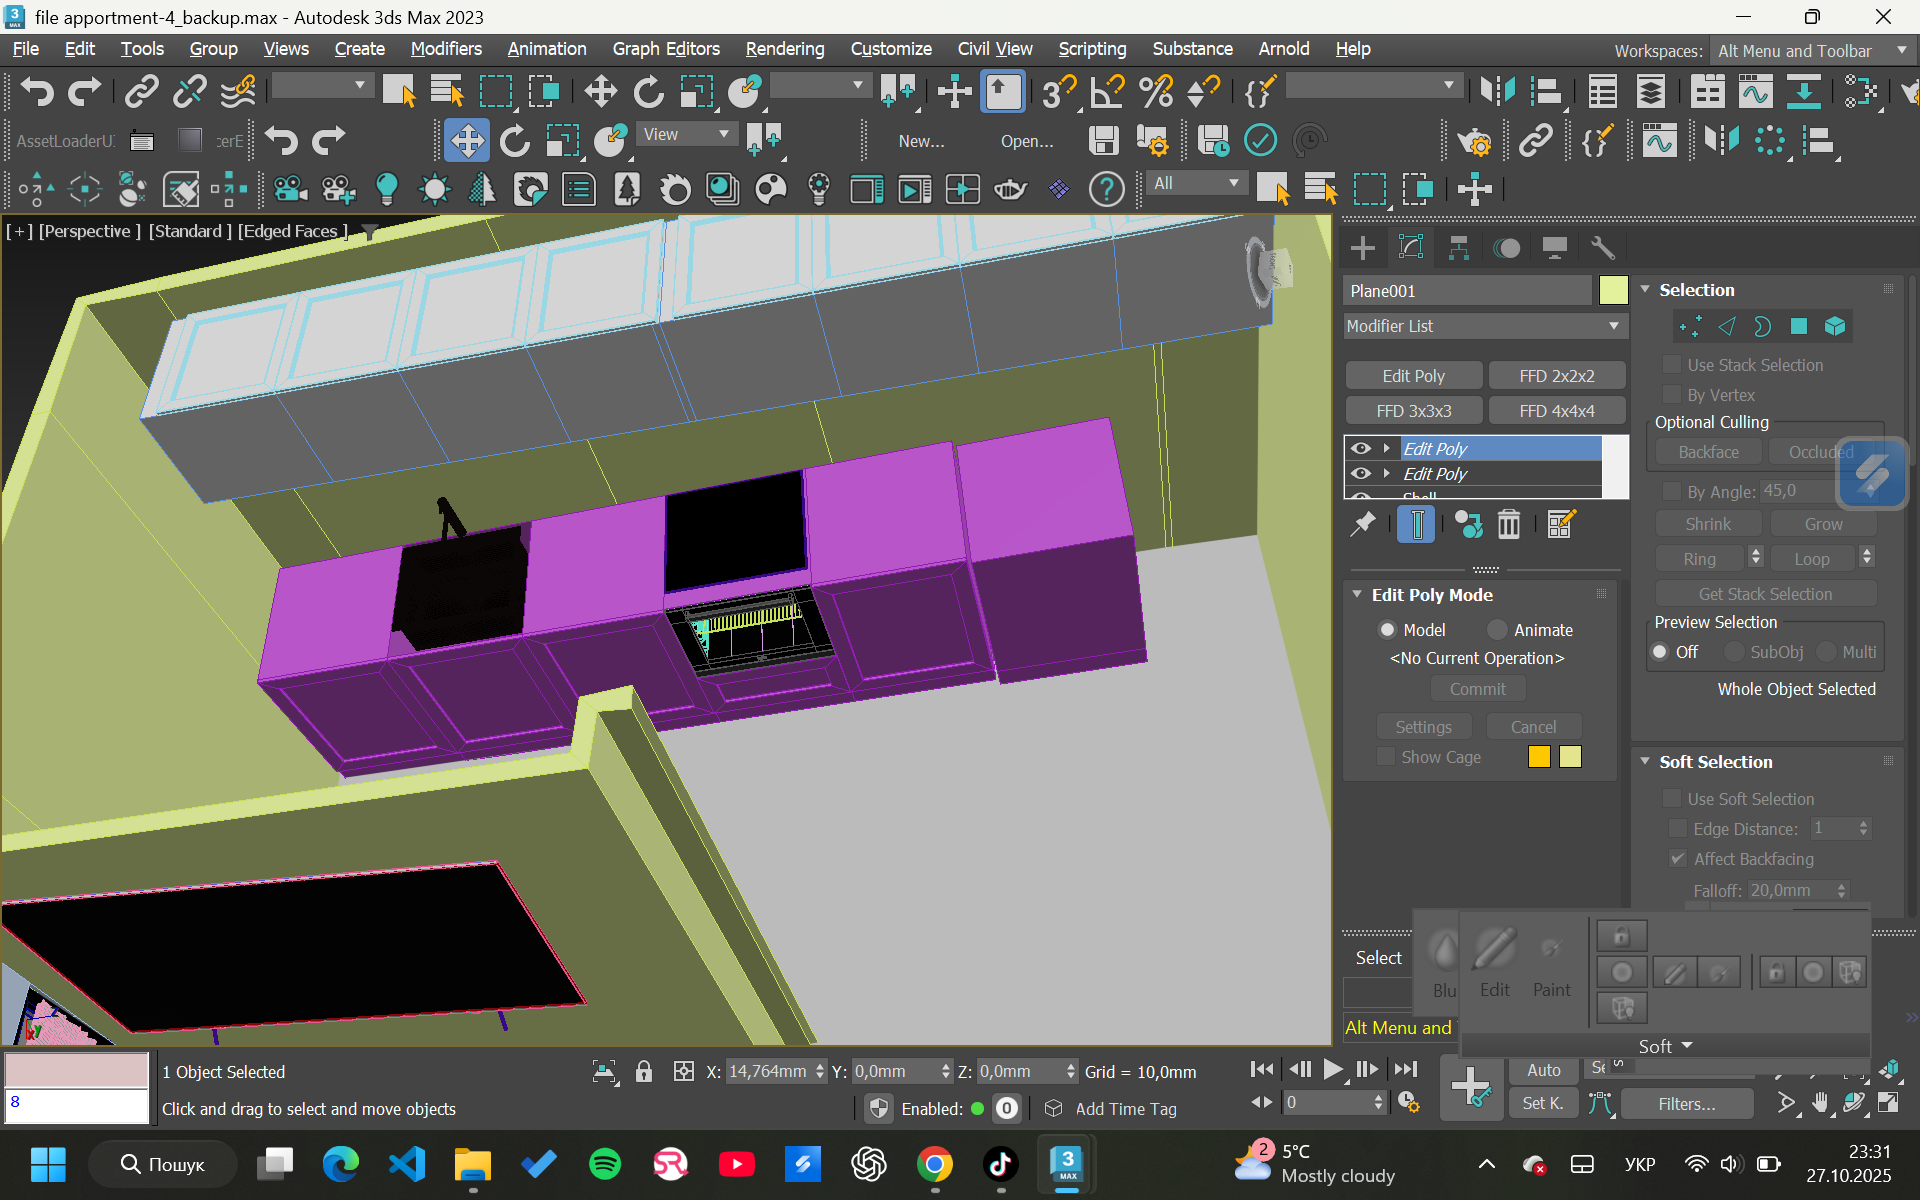Image resolution: width=1920 pixels, height=1200 pixels.
Task: Toggle the Selection Lock padlock icon
Action: [x=644, y=1072]
